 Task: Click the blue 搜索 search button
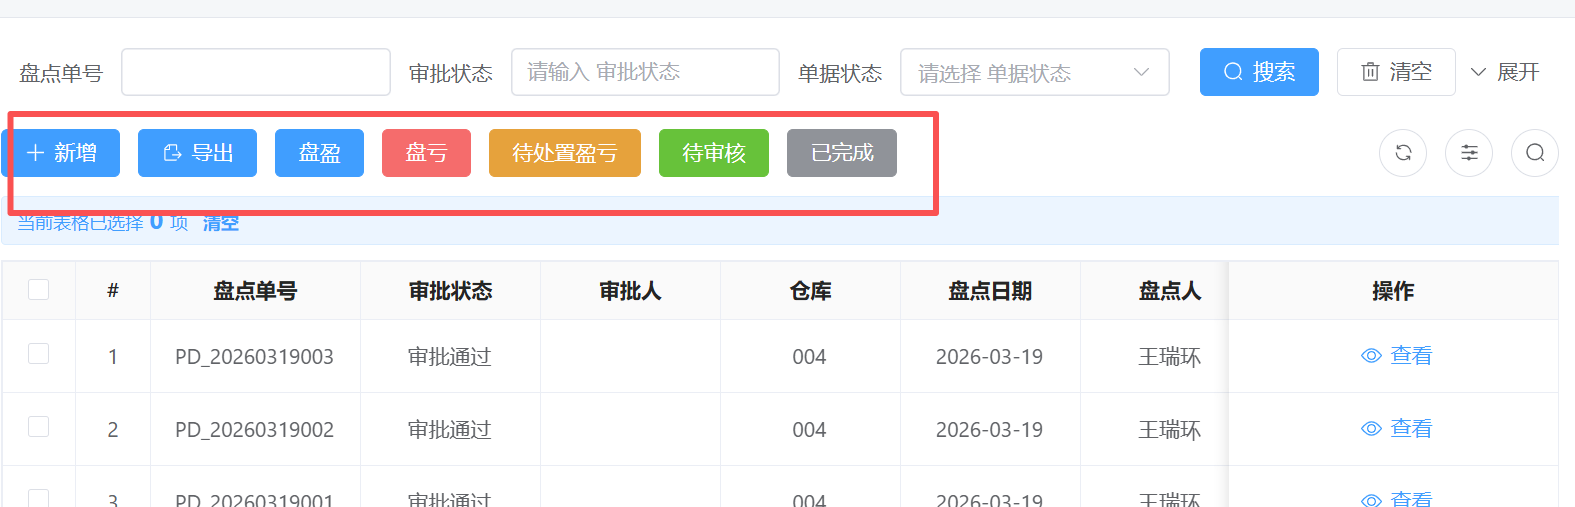1259,73
